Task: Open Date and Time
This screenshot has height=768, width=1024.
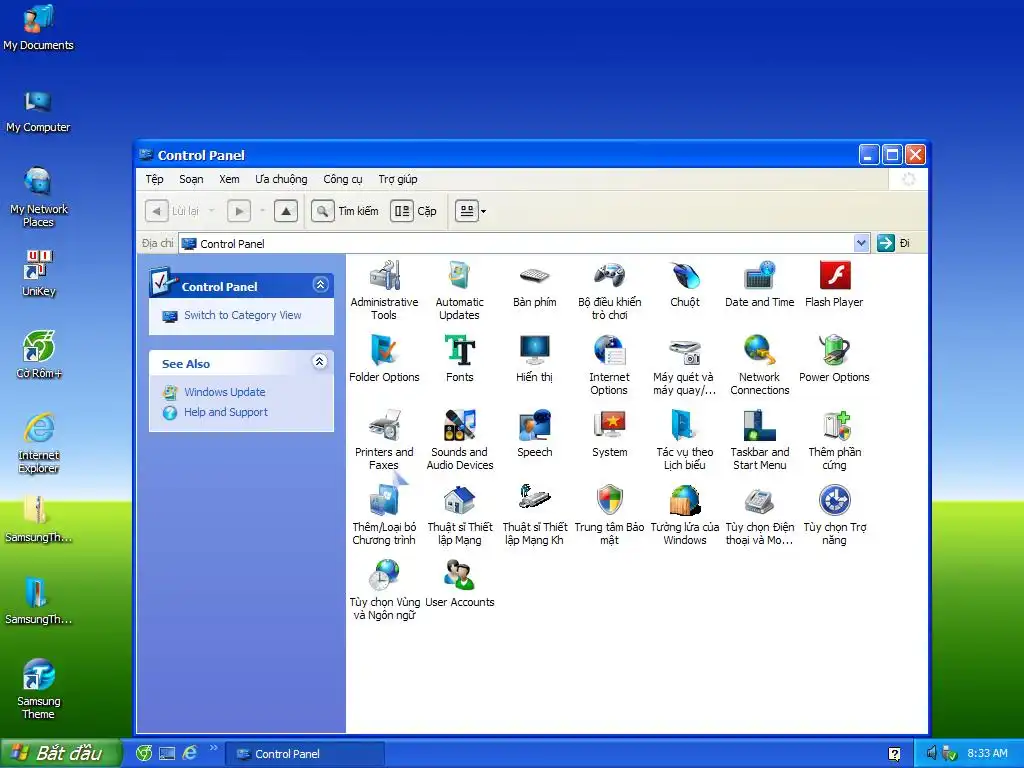Action: (x=760, y=284)
